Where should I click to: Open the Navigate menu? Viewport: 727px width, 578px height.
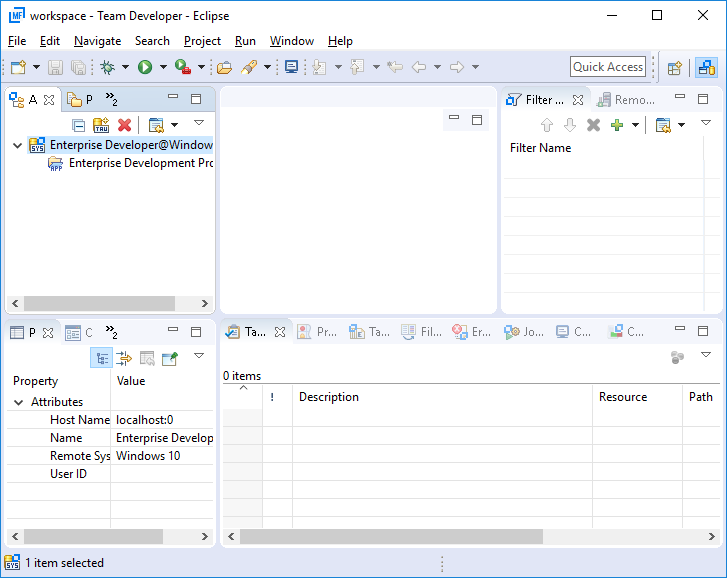[97, 41]
